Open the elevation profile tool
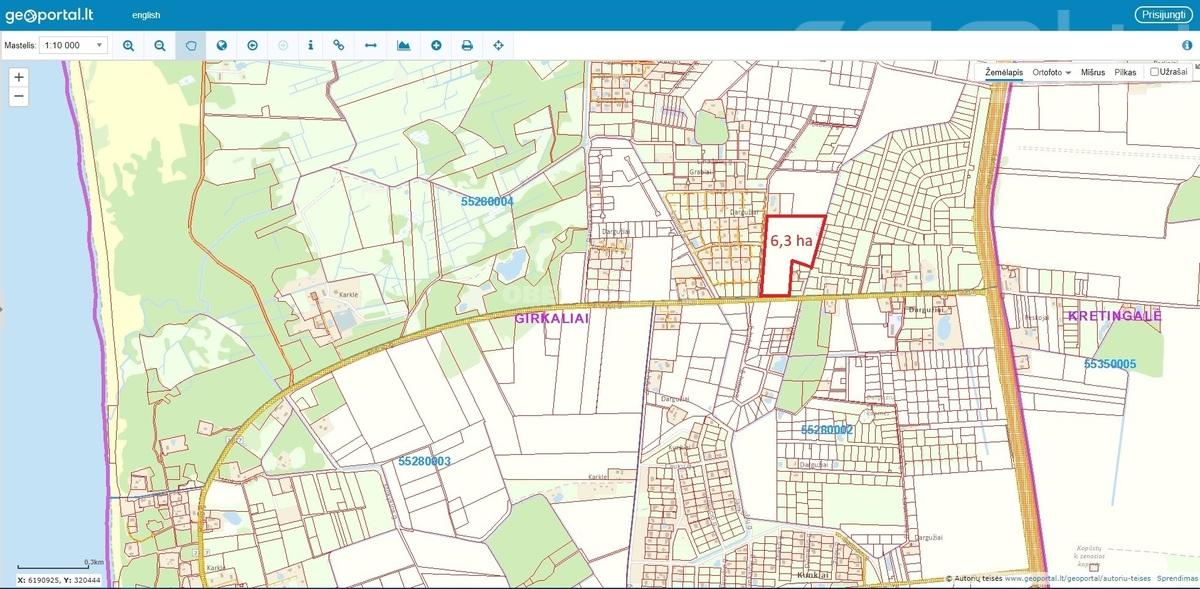 pyautogui.click(x=404, y=45)
